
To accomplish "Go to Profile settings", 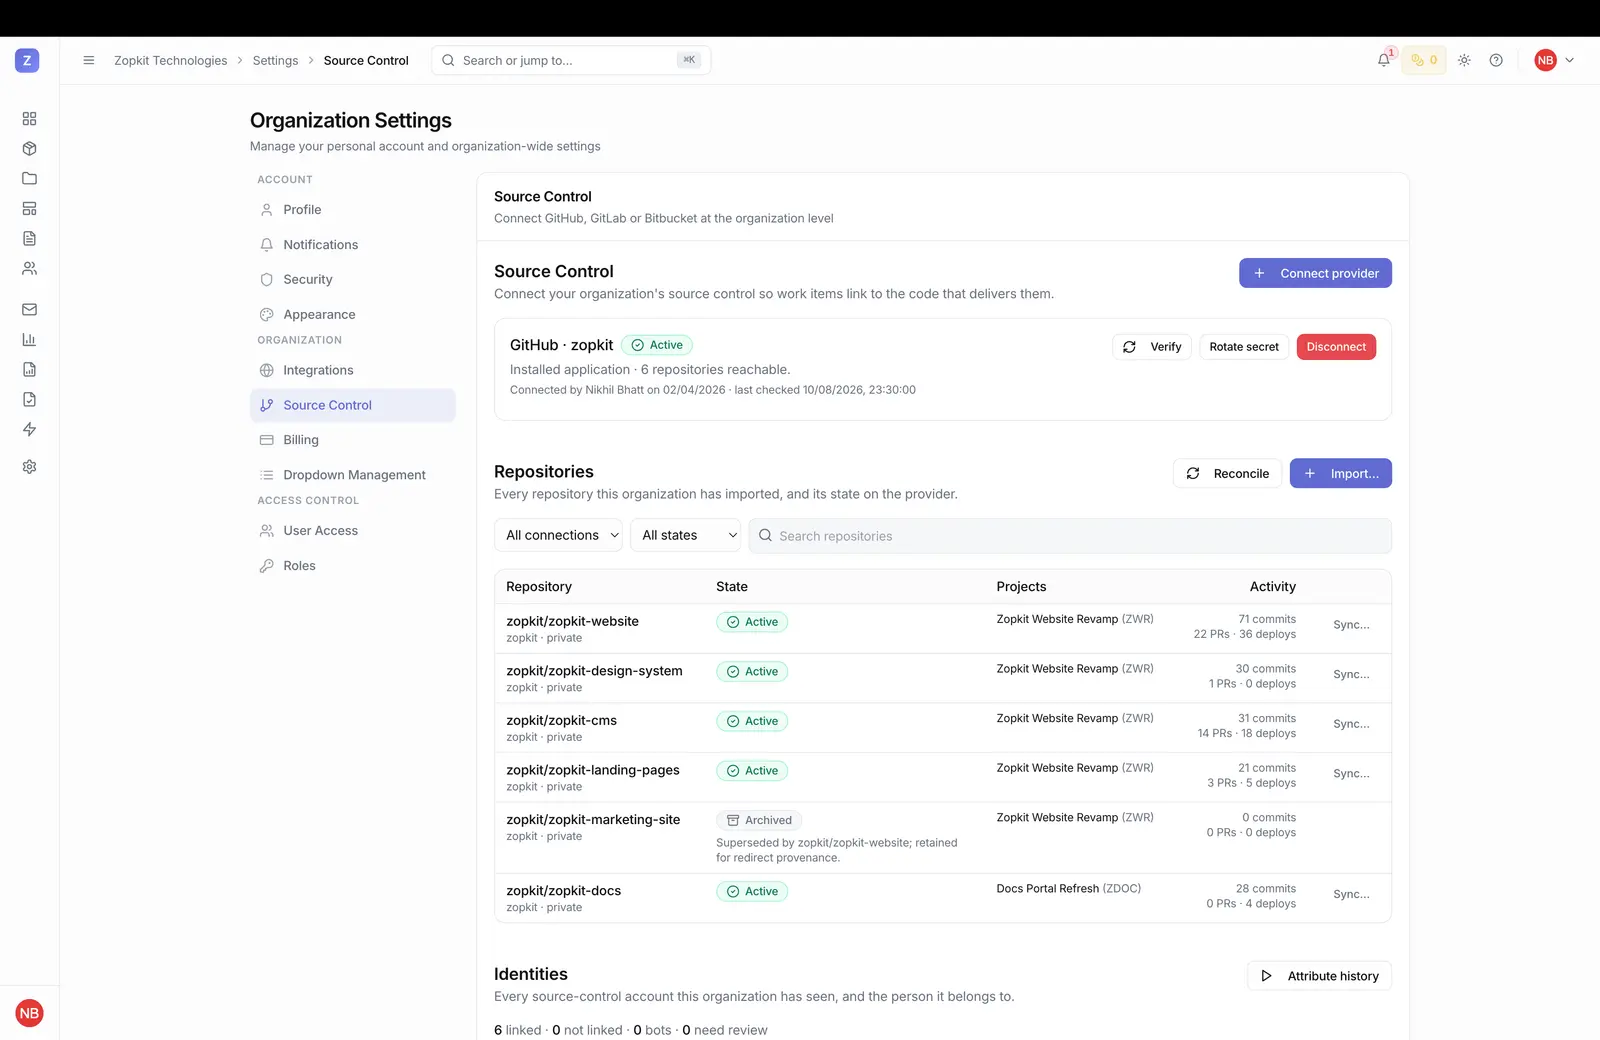I will pos(353,210).
